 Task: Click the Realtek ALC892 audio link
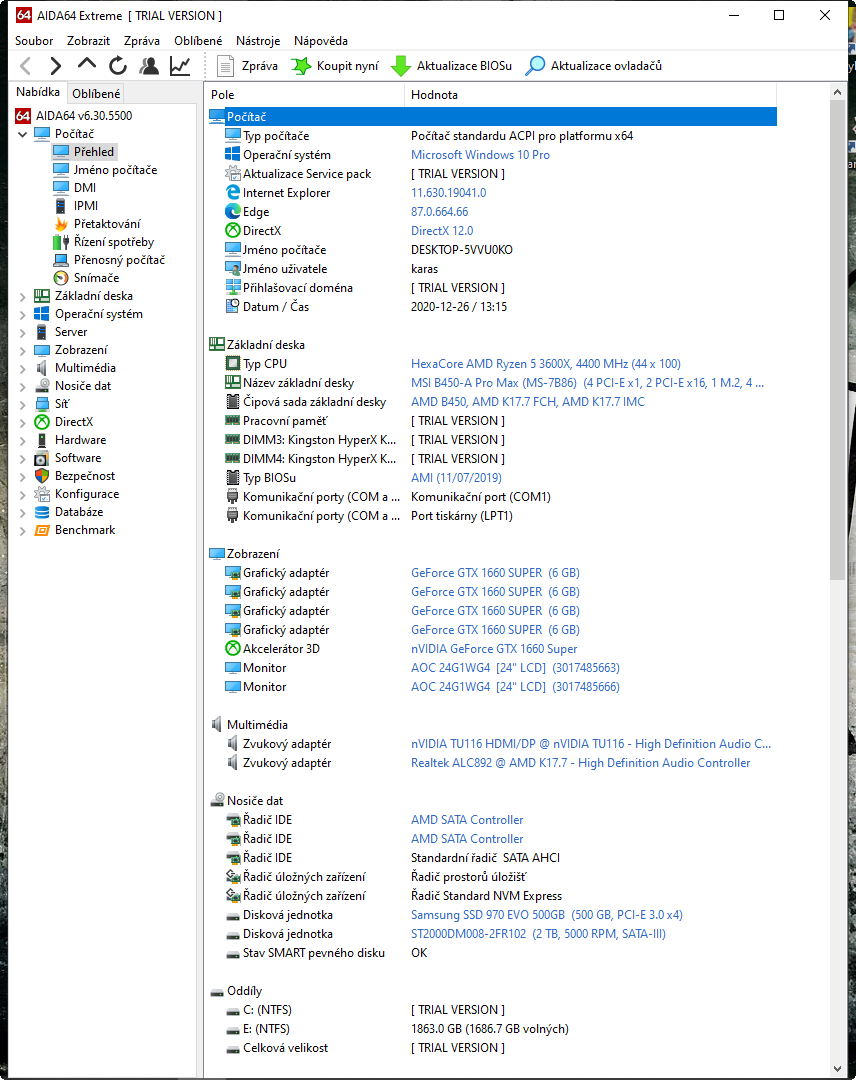click(x=581, y=763)
